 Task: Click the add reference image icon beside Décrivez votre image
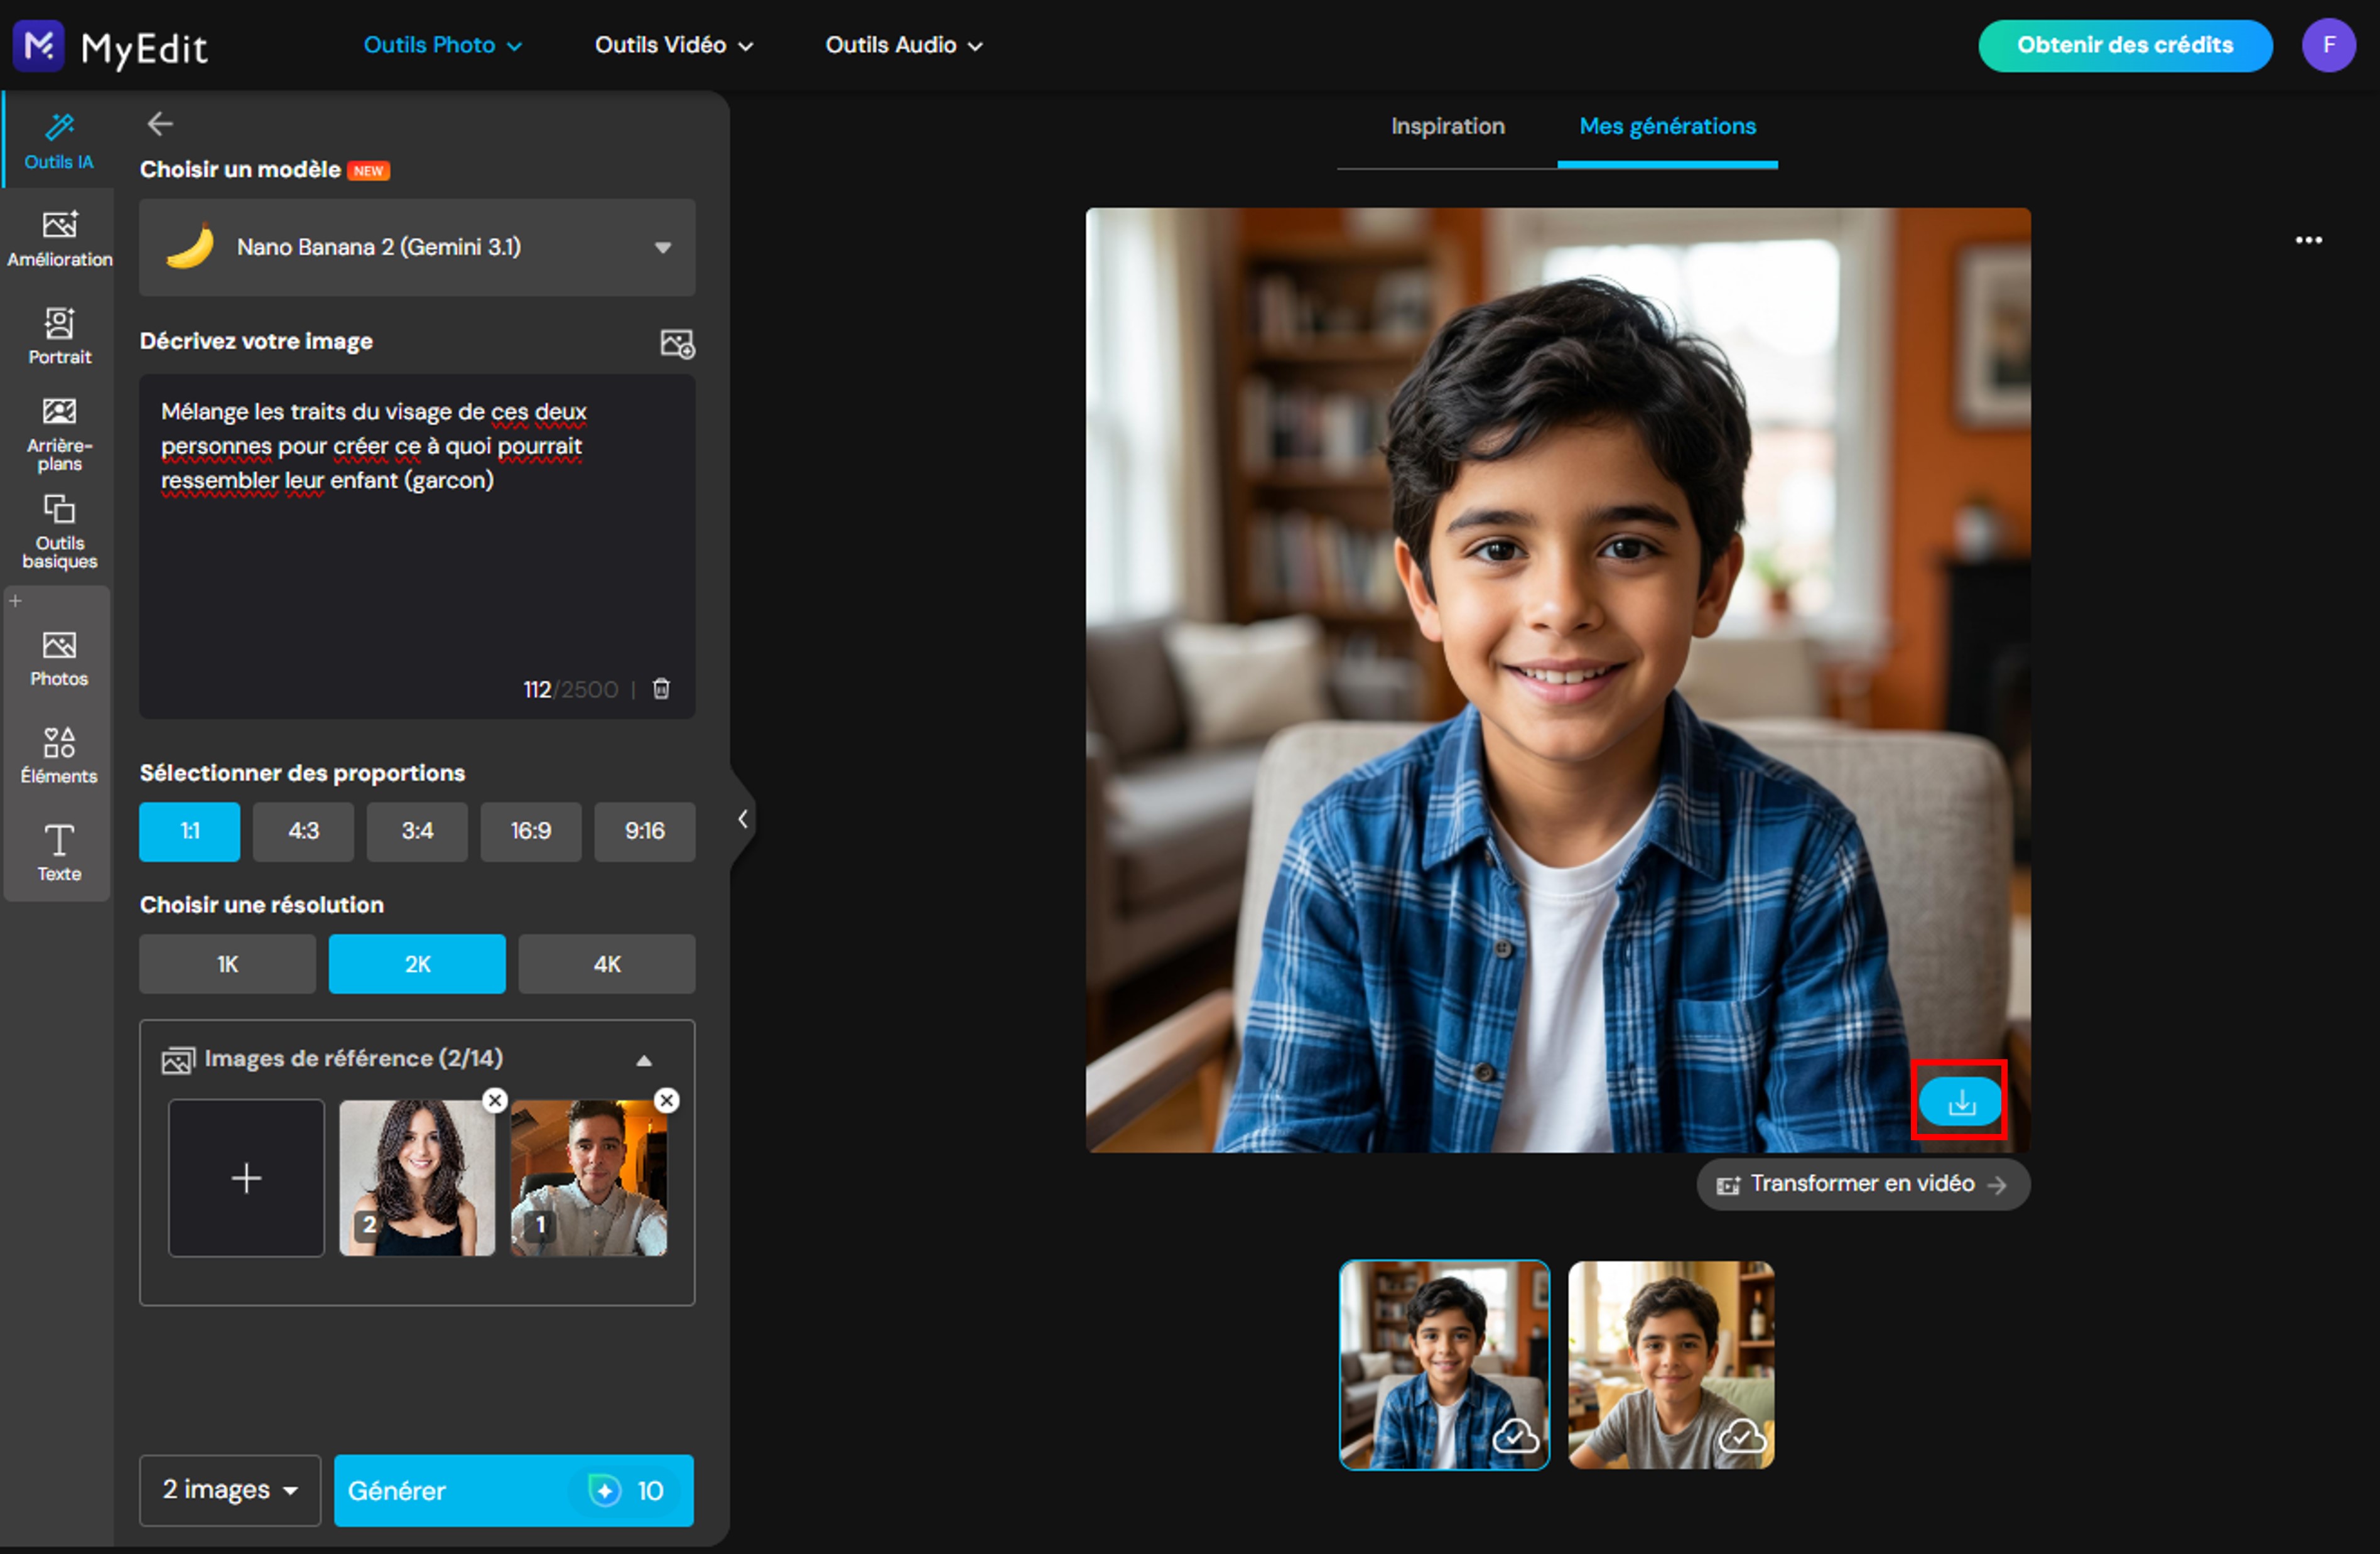coord(677,343)
